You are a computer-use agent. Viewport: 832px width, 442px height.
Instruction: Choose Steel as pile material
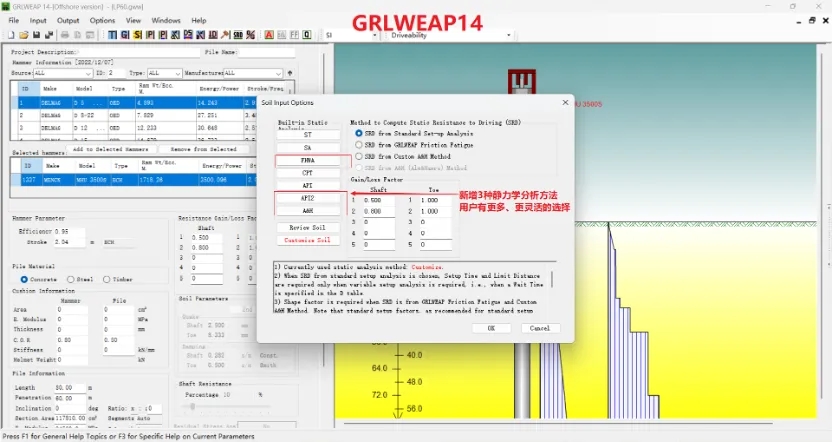click(70, 279)
